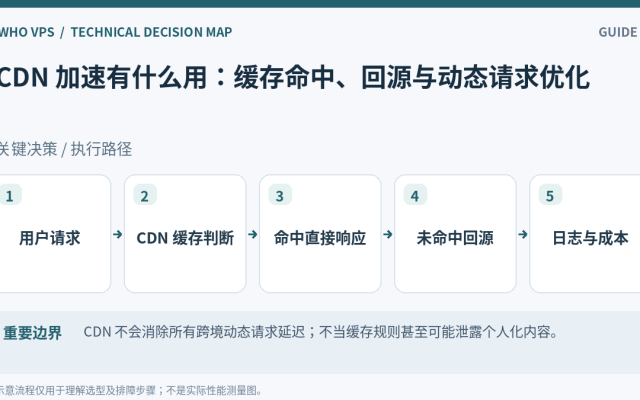Click the WHO VPS breadcrumb text

[x=27, y=32]
